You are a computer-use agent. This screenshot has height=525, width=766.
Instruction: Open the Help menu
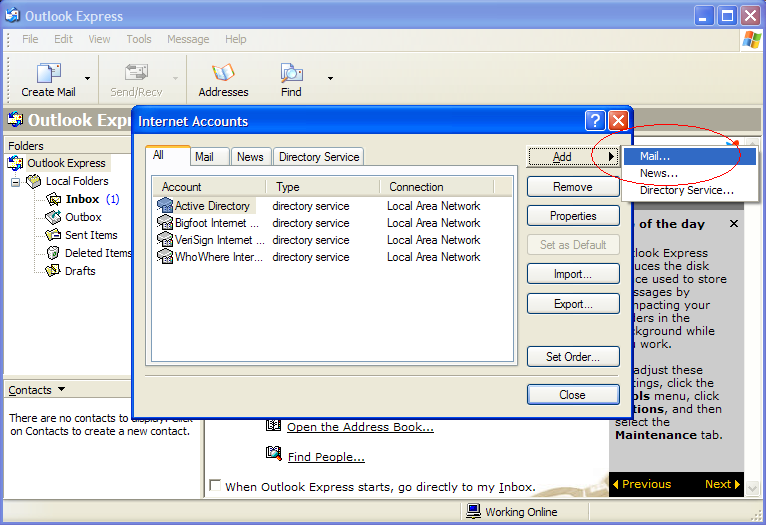235,39
